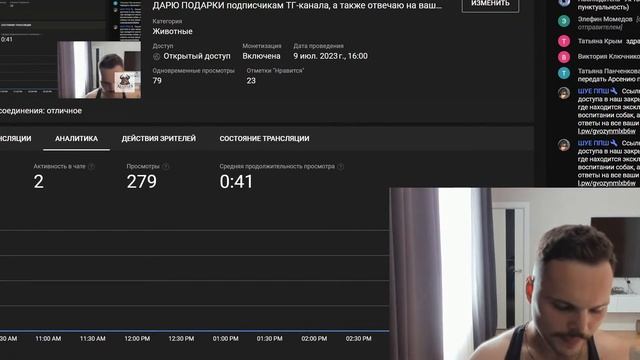This screenshot has width=640, height=360.
Task: Click the ИЗМЕНИТЬ edit button
Action: [x=490, y=4]
